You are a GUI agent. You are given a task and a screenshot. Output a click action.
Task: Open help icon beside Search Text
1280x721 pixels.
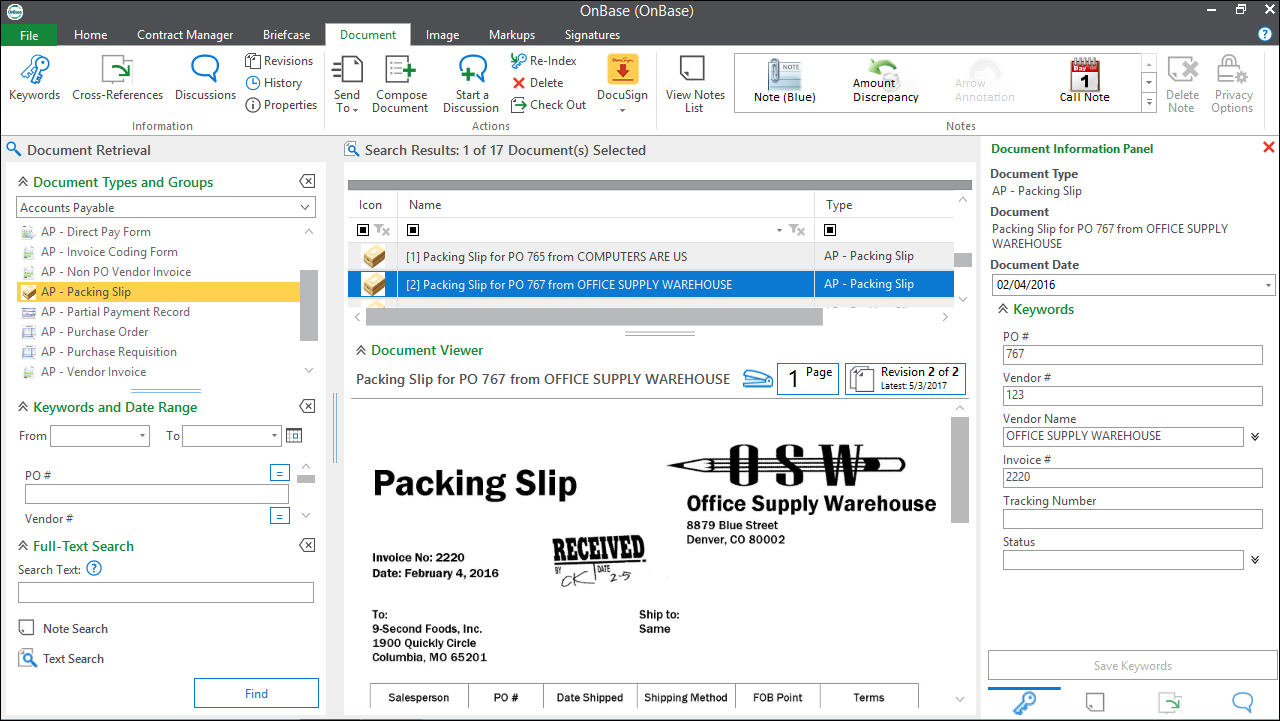tap(94, 569)
